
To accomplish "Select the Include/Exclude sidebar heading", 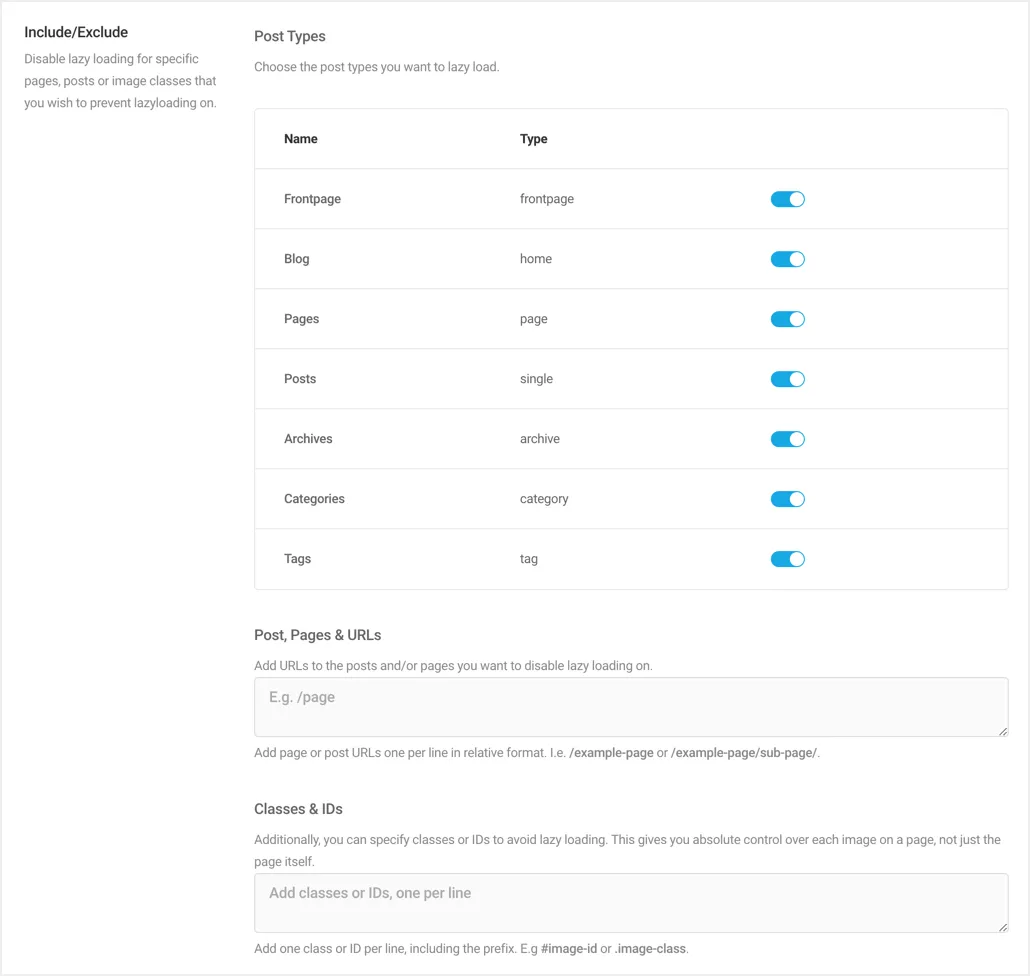I will pyautogui.click(x=76, y=31).
